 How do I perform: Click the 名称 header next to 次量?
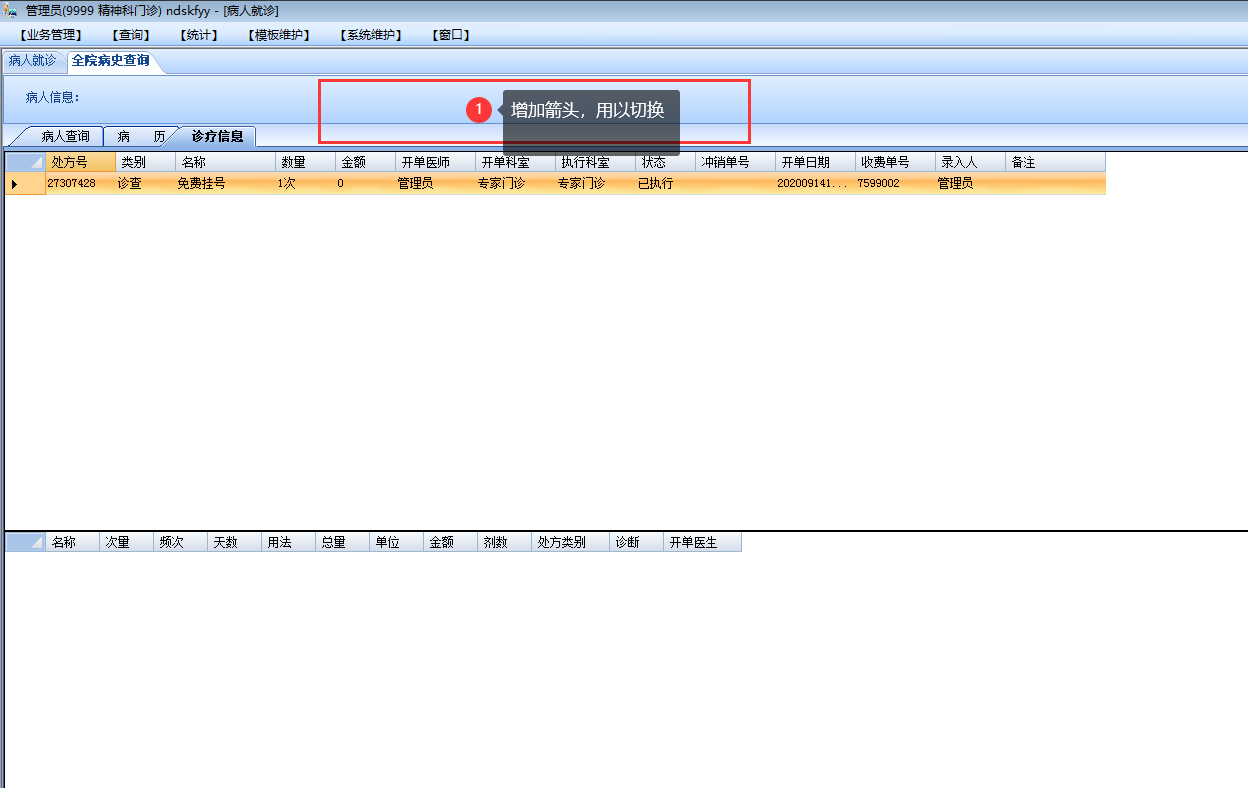click(x=72, y=542)
